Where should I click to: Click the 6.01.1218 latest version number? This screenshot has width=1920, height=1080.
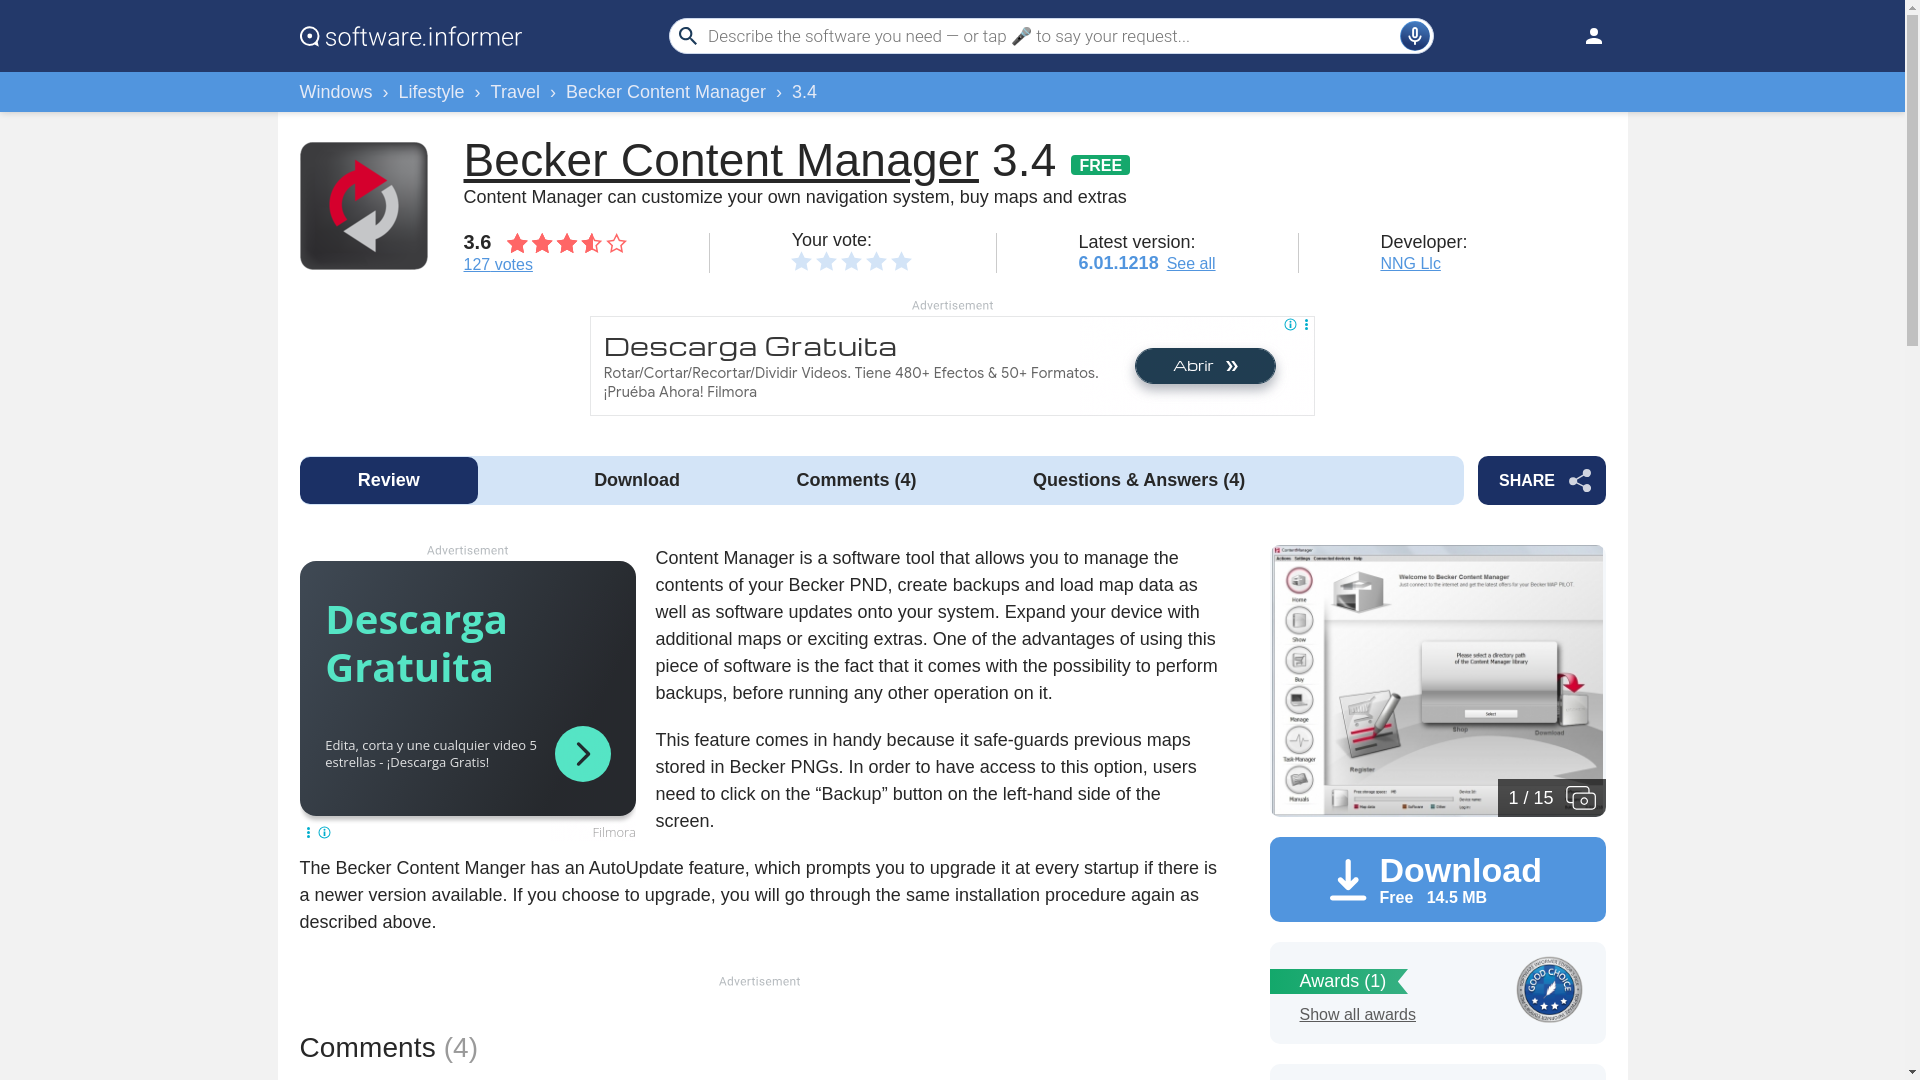(x=1118, y=263)
